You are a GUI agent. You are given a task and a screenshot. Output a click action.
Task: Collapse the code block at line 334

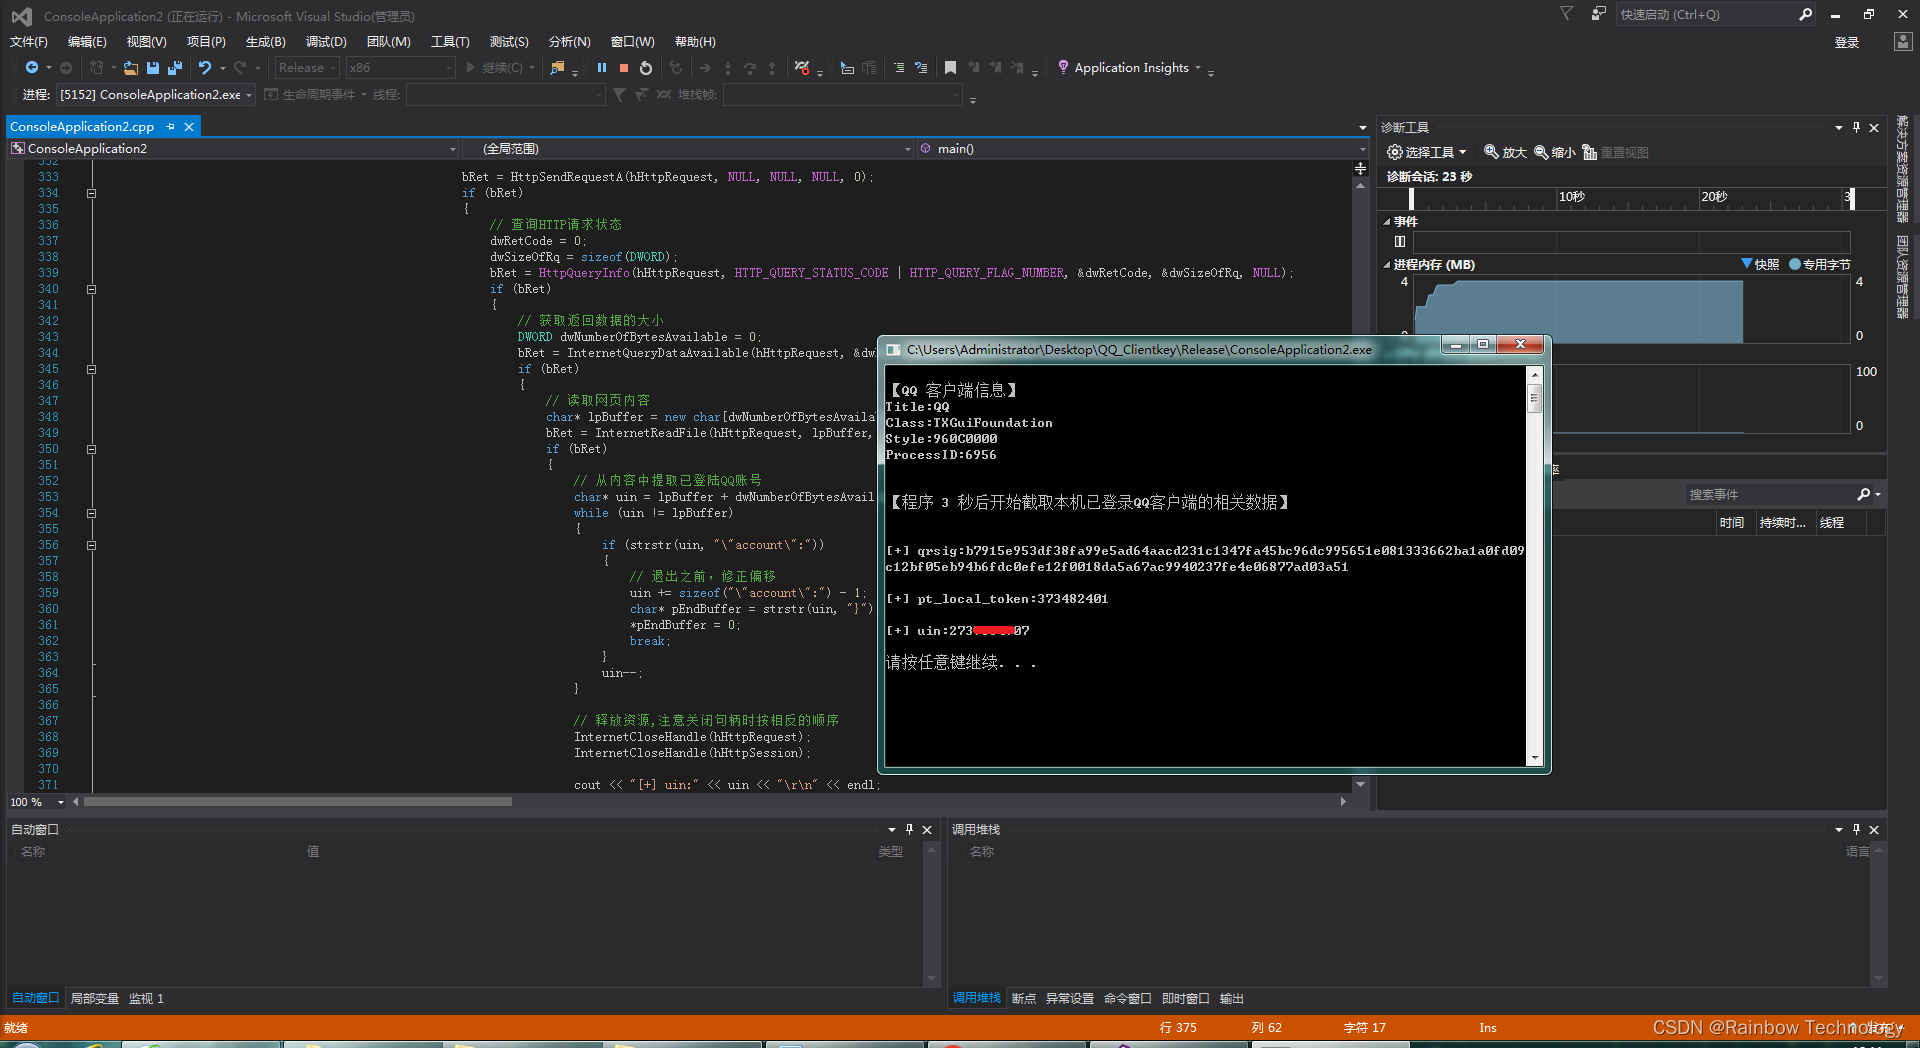tap(91, 193)
